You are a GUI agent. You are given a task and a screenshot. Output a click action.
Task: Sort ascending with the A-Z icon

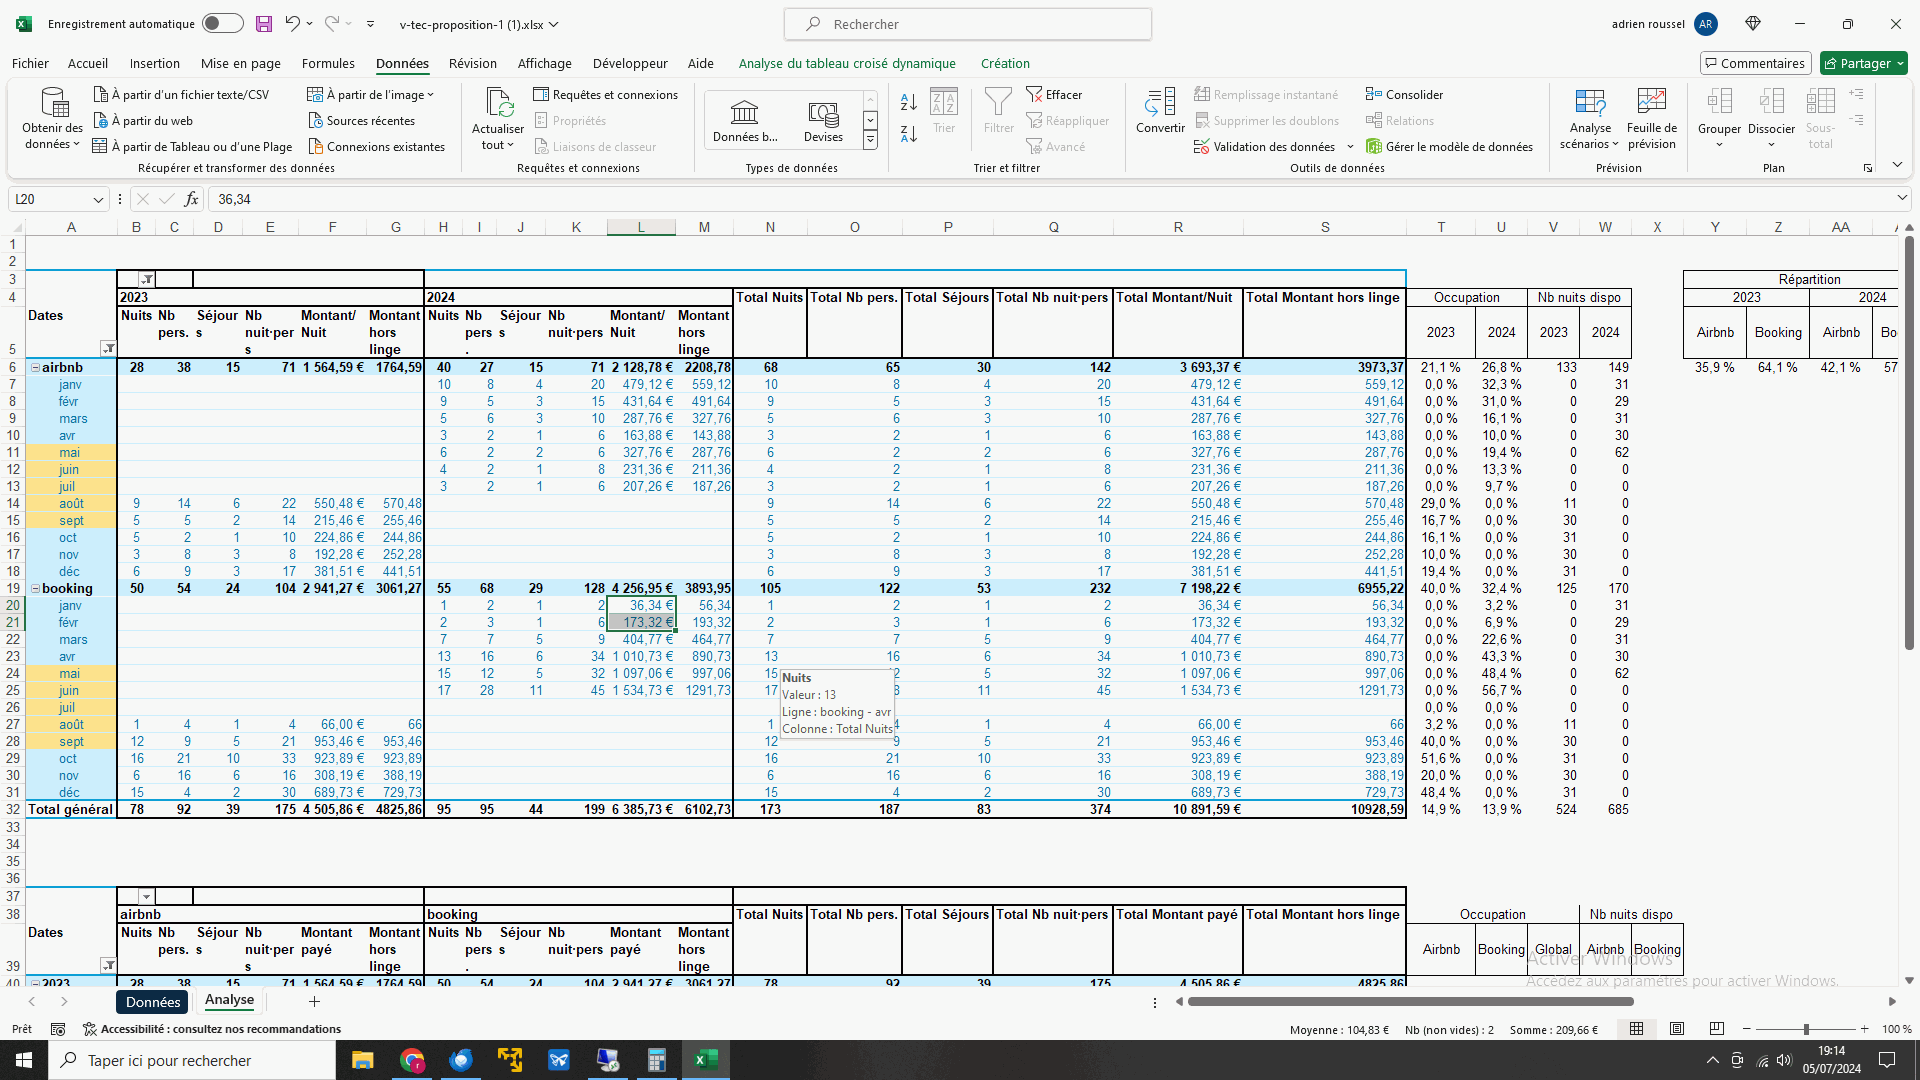click(x=908, y=102)
